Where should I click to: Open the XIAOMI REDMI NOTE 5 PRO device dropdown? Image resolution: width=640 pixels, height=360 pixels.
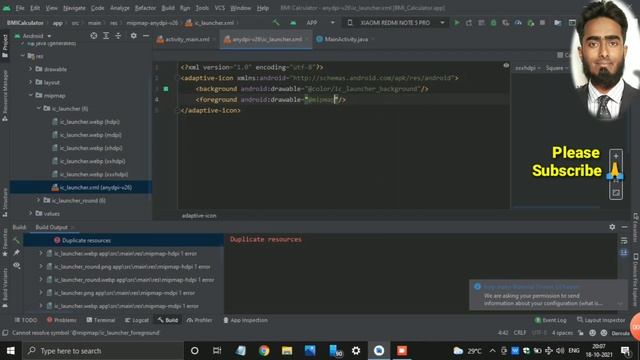point(396,23)
